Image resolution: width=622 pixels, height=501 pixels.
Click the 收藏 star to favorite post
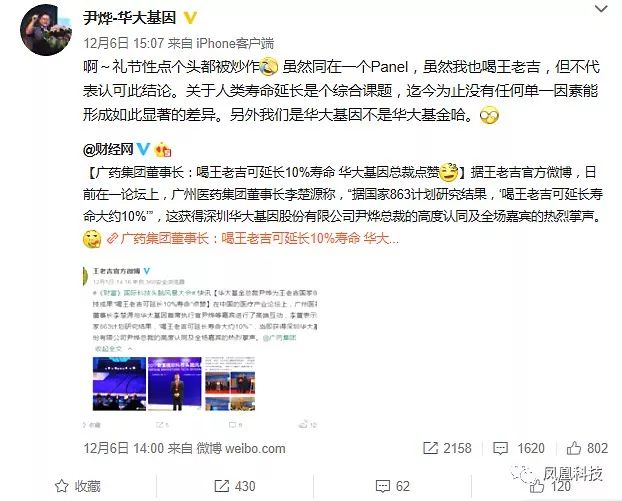pyautogui.click(x=78, y=486)
